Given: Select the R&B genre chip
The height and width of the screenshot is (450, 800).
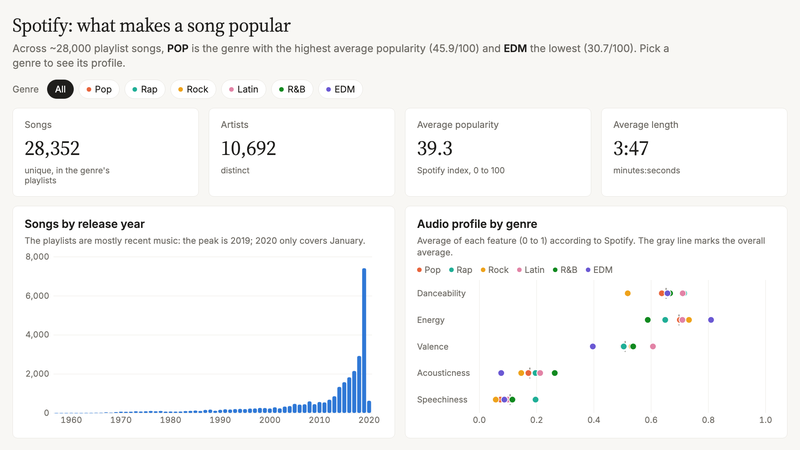Looking at the screenshot, I should point(292,89).
